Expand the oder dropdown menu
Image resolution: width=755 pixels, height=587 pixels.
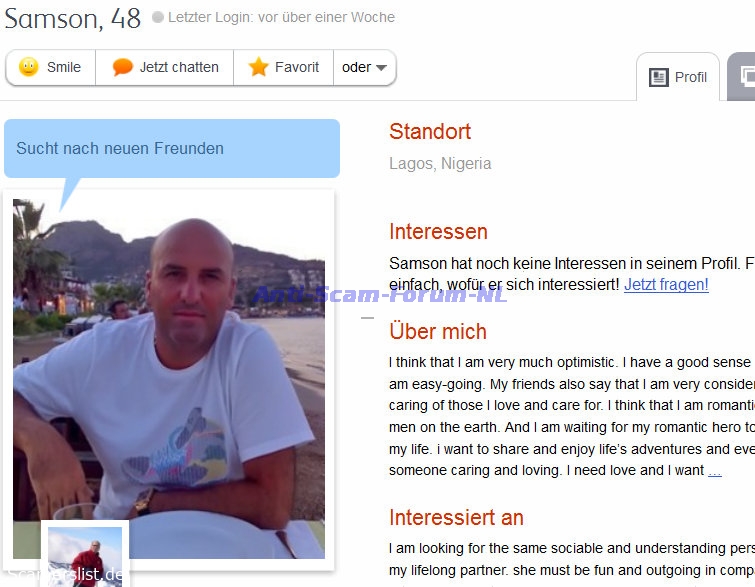364,67
